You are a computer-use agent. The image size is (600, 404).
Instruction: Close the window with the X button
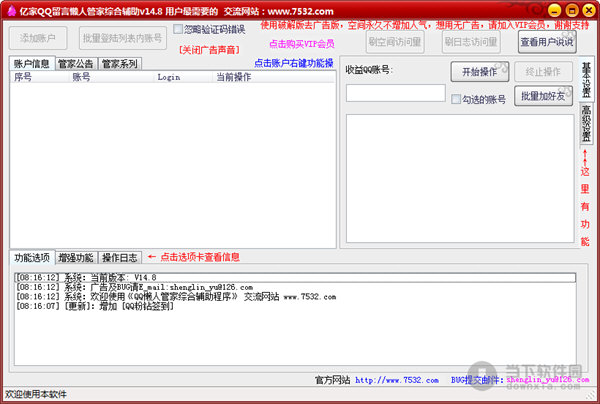point(589,10)
